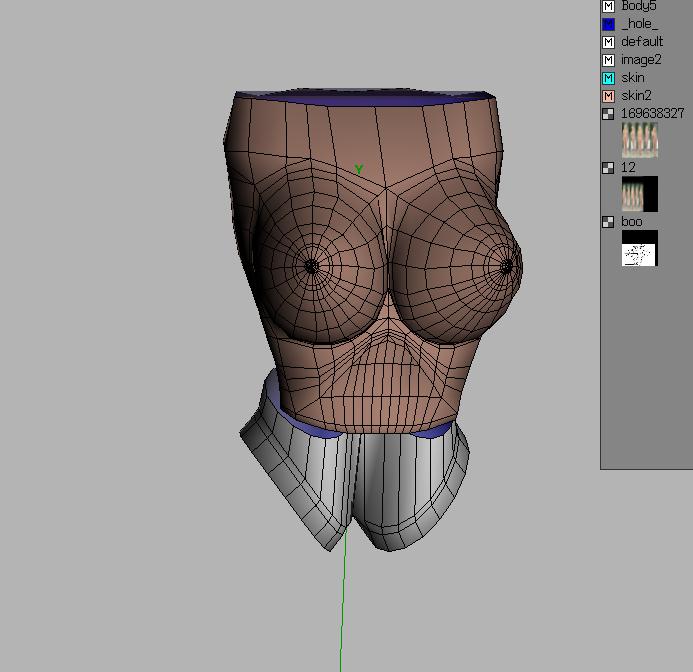The width and height of the screenshot is (693, 672).
Task: Select the Body5 label in outliner
Action: click(638, 6)
